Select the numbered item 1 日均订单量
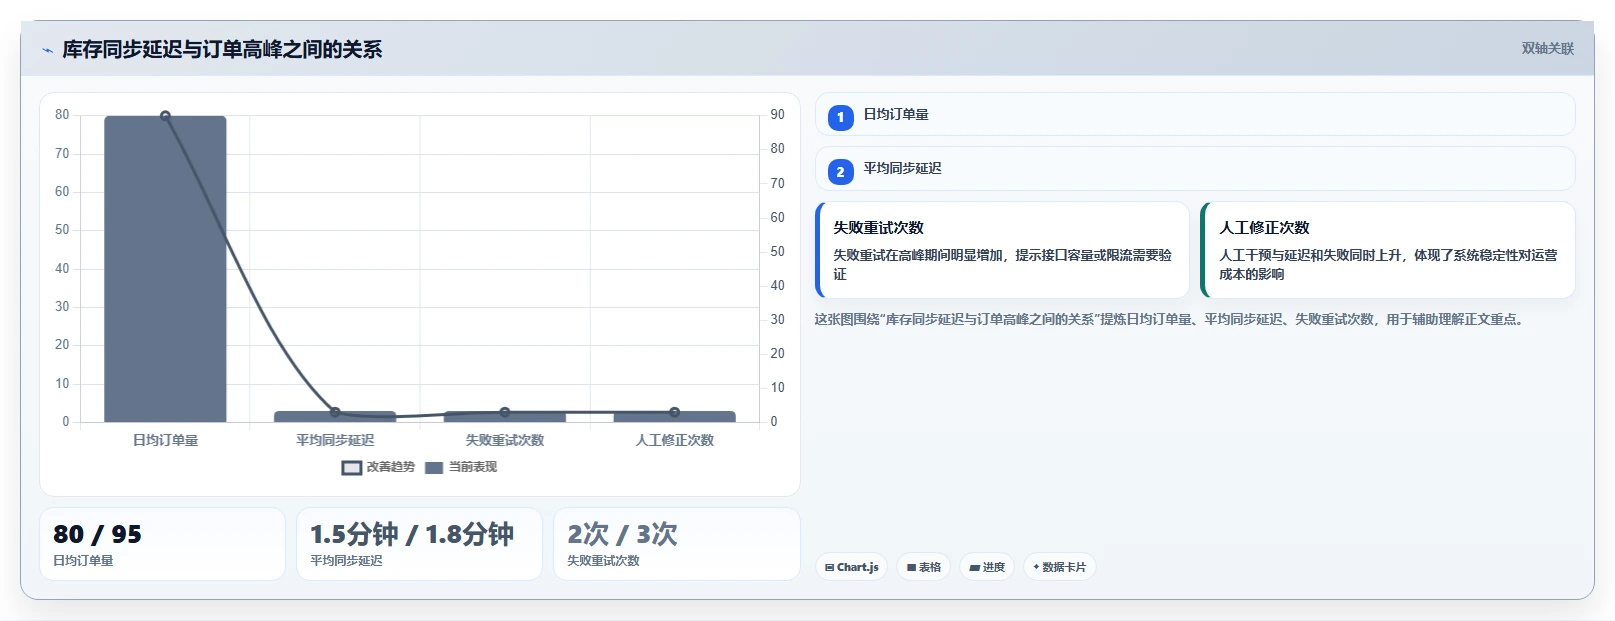 [1195, 114]
